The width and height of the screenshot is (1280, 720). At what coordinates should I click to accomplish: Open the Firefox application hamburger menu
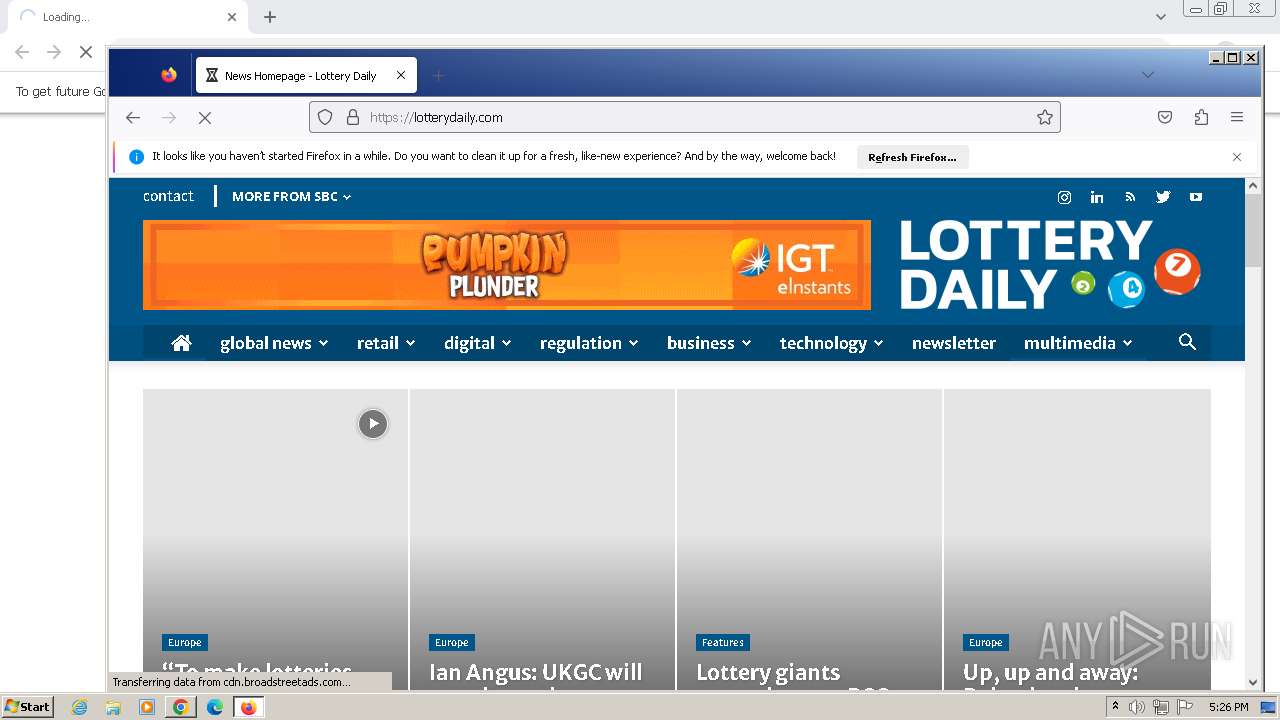(x=1237, y=117)
